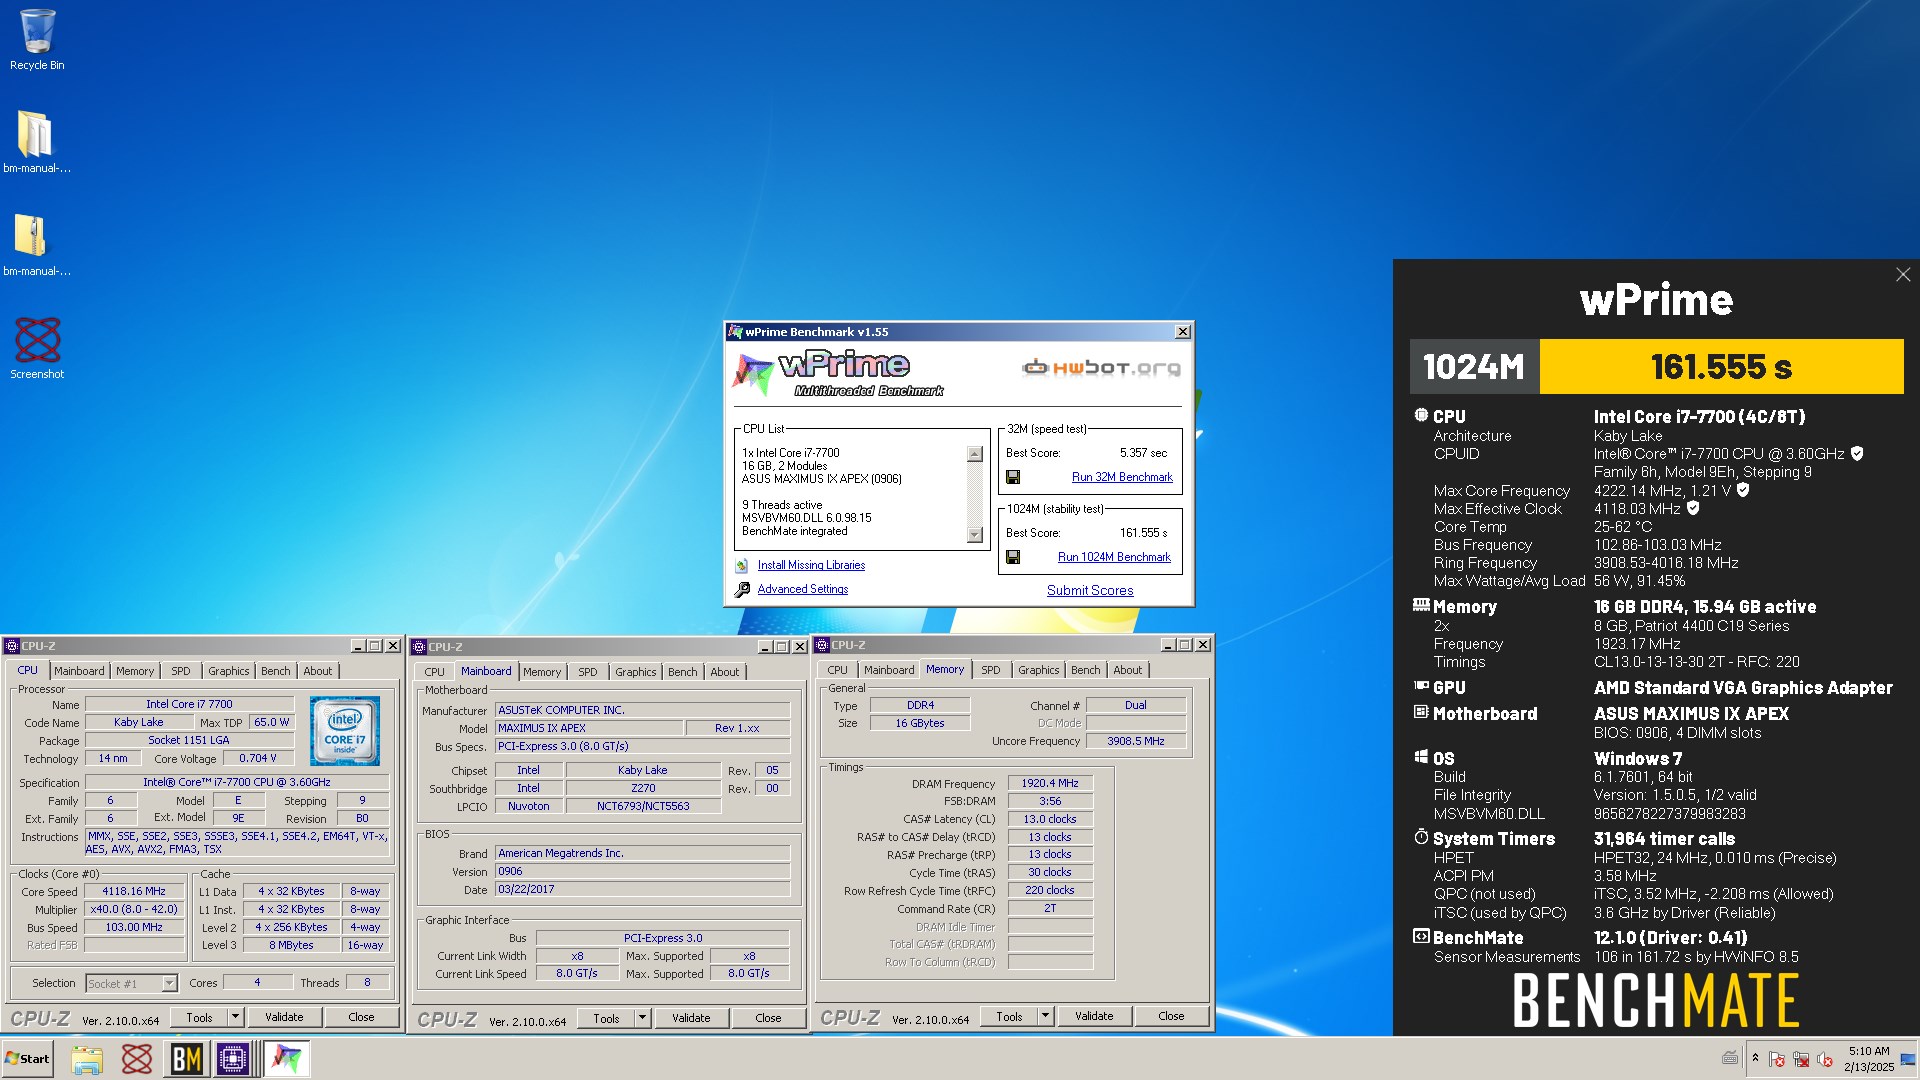Click the Start button
This screenshot has width=1920, height=1080.
click(28, 1059)
